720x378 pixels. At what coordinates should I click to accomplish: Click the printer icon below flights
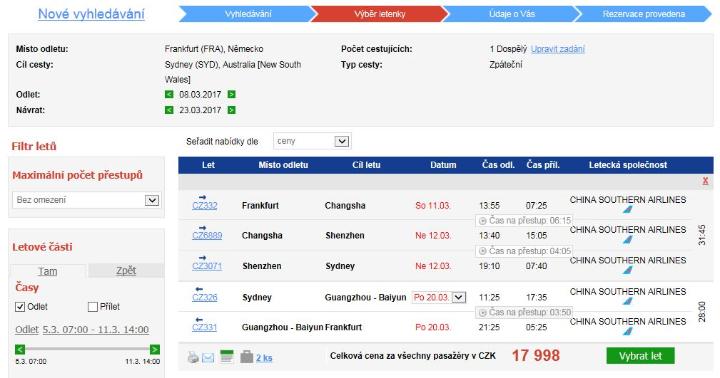pos(193,357)
